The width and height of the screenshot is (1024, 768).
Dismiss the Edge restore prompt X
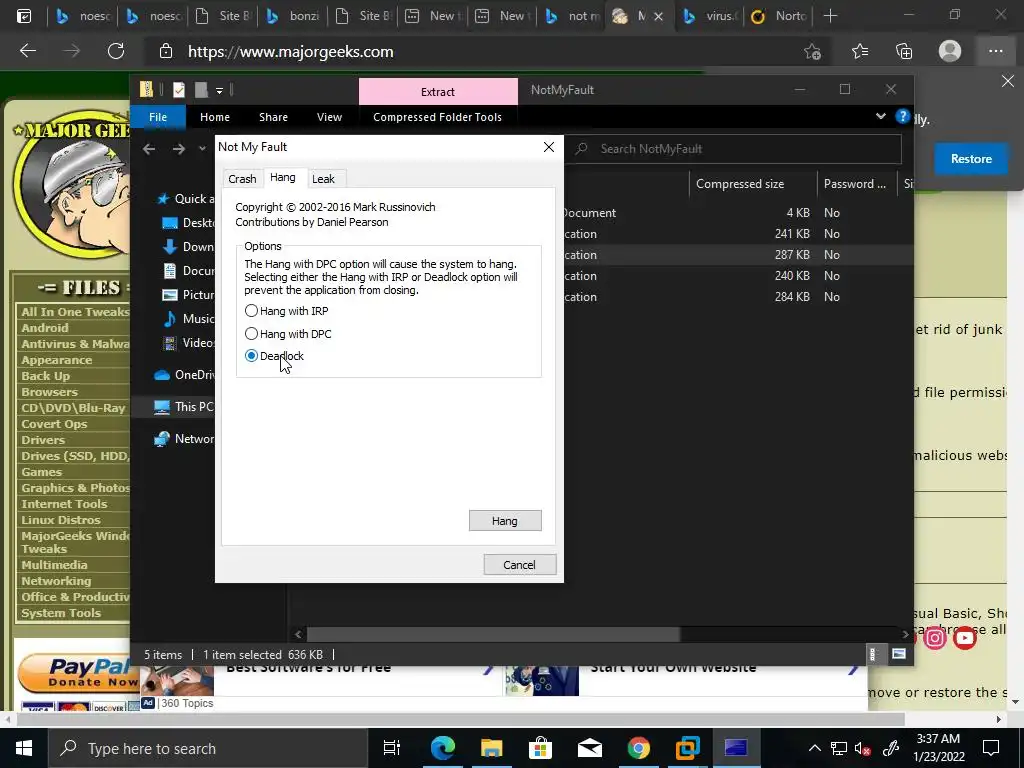(x=1008, y=82)
